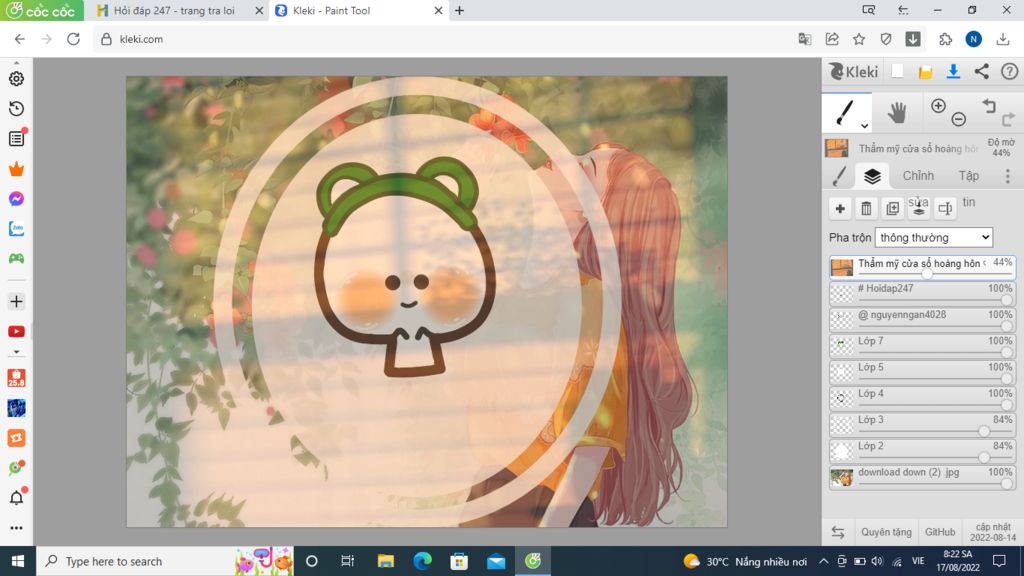Save the image with download icon

(x=953, y=72)
